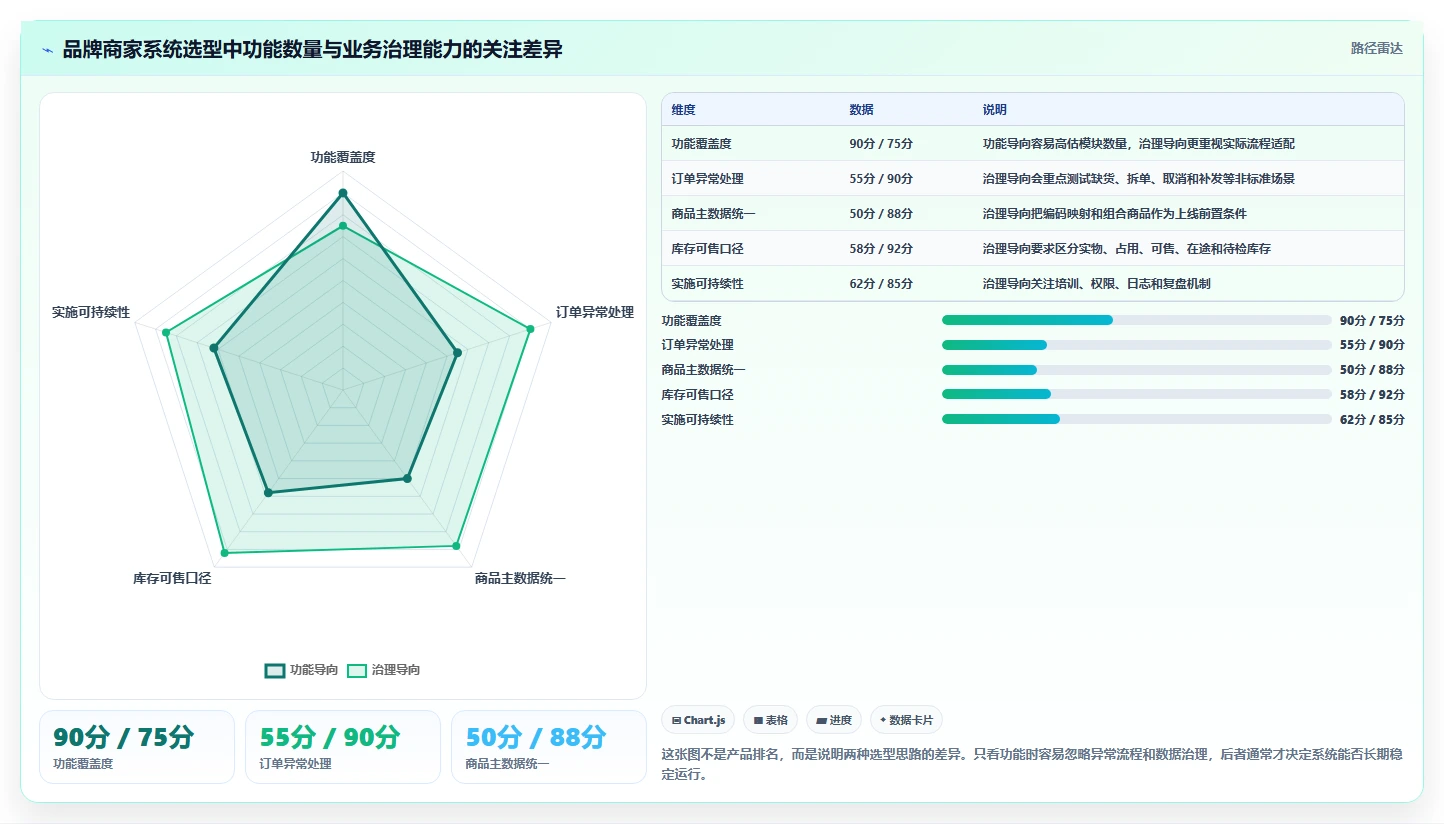The image size is (1444, 824).
Task: Select the 表格 tag chip
Action: point(770,720)
